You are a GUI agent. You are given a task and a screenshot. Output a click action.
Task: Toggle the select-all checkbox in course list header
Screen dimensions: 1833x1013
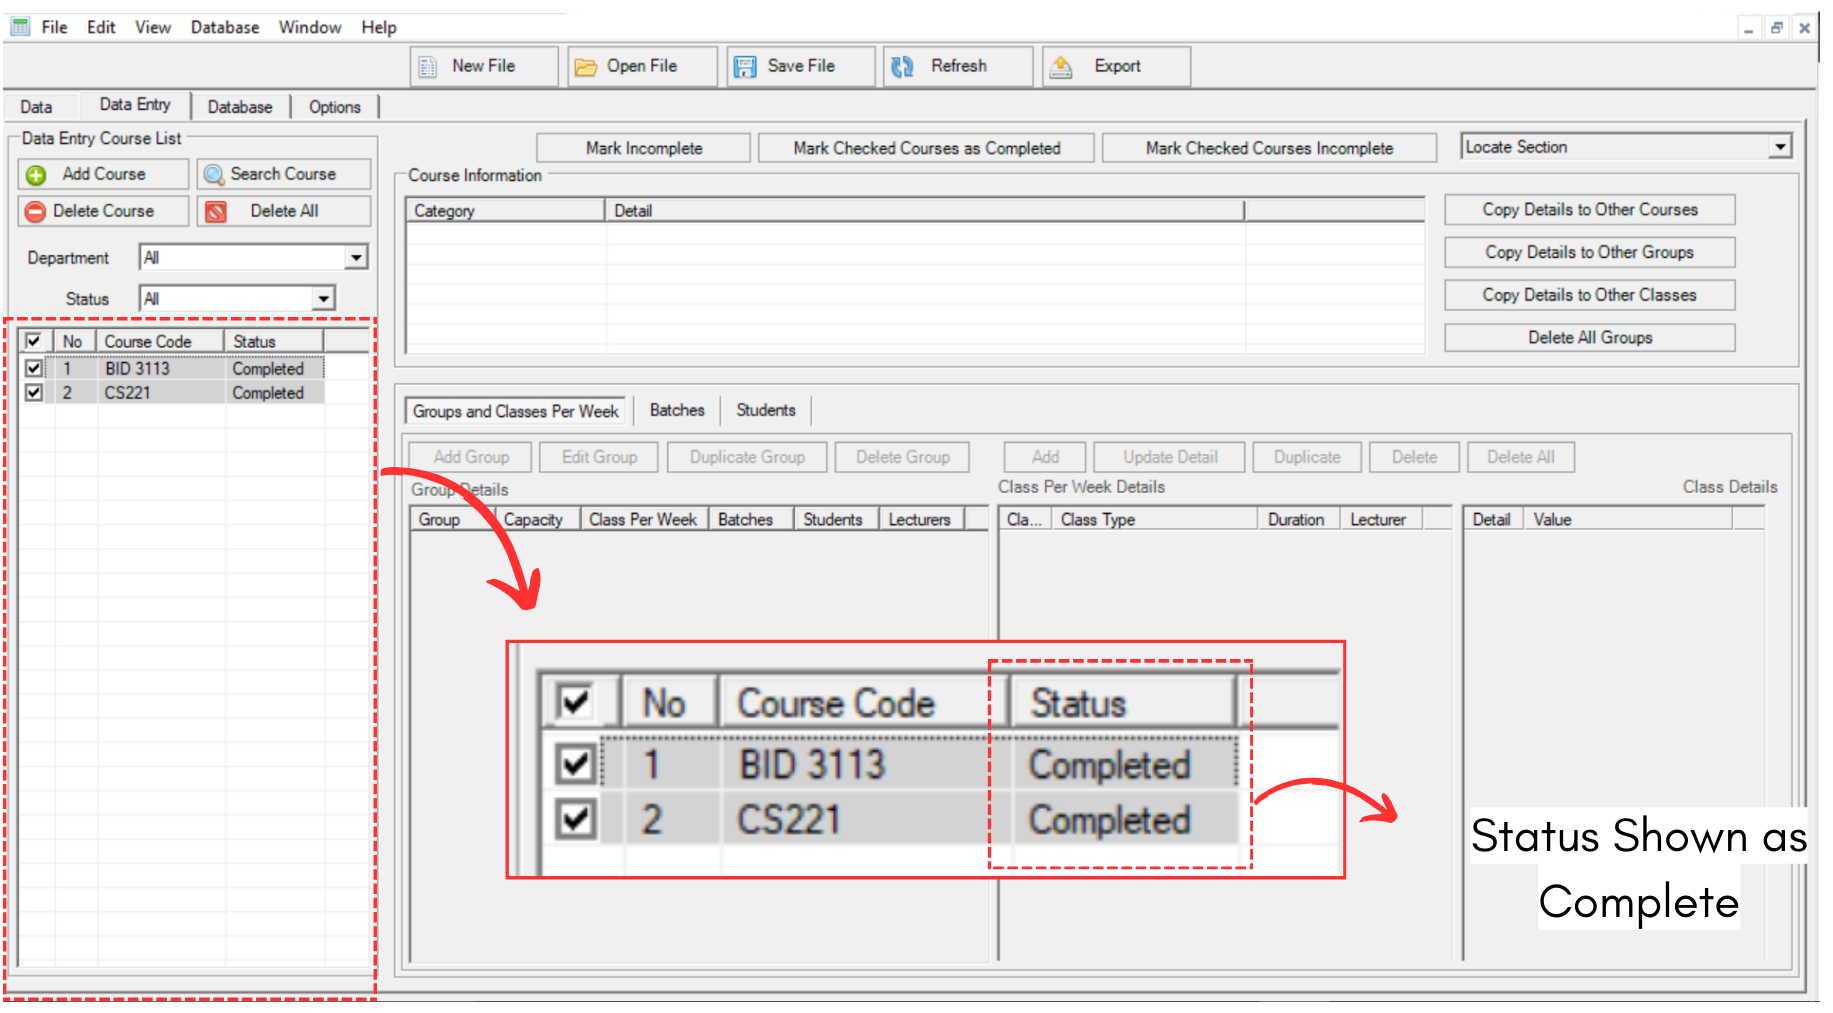click(x=33, y=341)
